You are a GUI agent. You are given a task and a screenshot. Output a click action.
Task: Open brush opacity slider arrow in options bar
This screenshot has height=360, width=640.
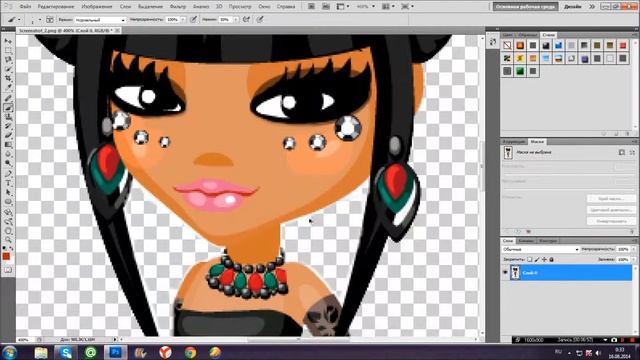coord(183,20)
